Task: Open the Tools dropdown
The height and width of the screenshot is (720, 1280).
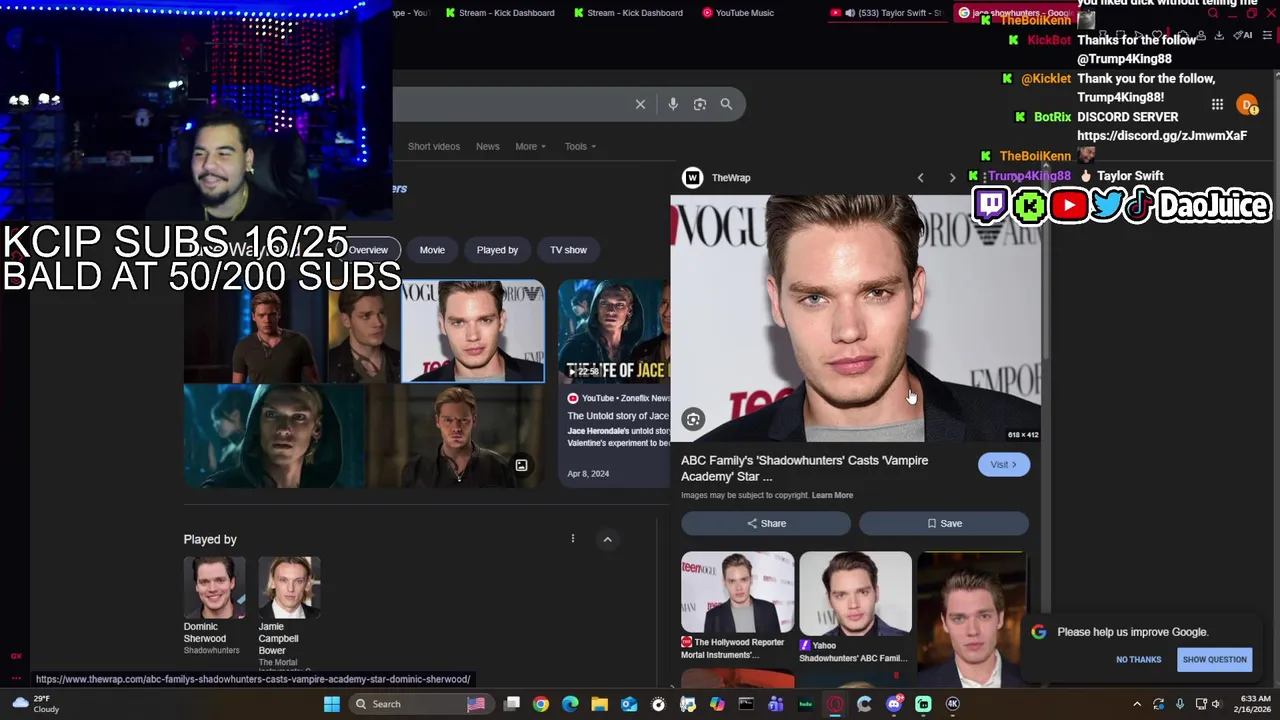Action: (580, 146)
